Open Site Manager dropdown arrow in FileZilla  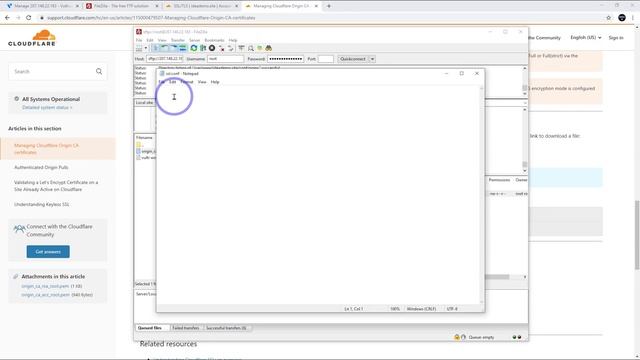pyautogui.click(x=146, y=48)
